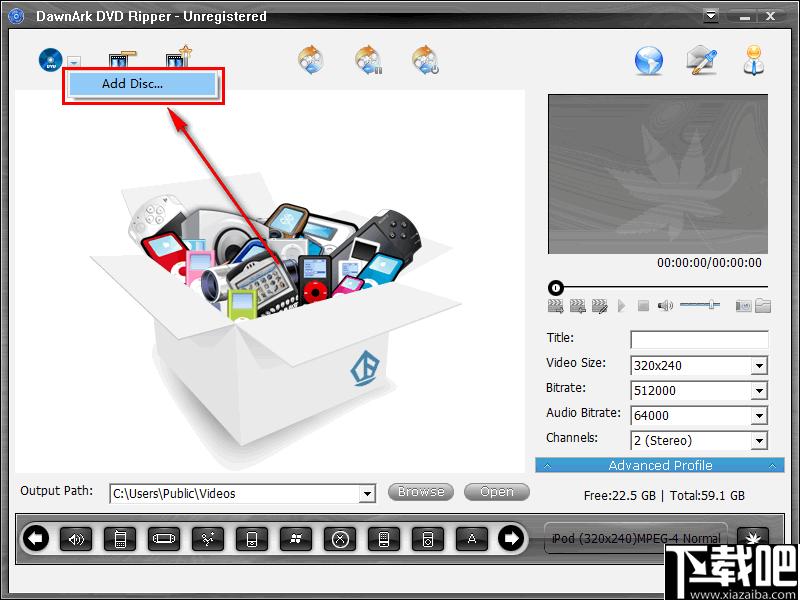800x600 pixels.
Task: Click the person with tie icon
Action: (754, 60)
